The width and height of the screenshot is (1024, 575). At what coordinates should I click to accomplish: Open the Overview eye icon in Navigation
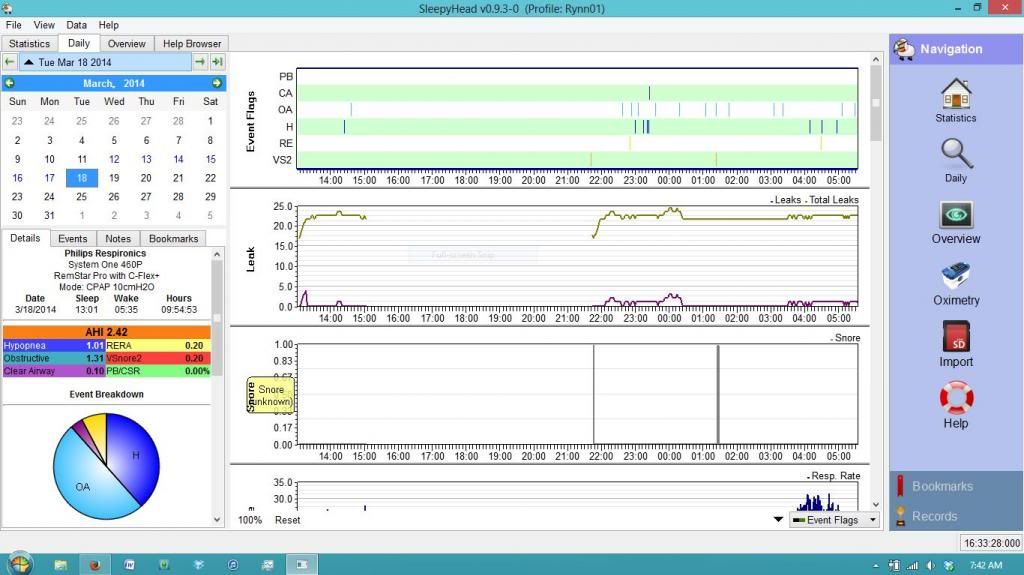click(955, 219)
